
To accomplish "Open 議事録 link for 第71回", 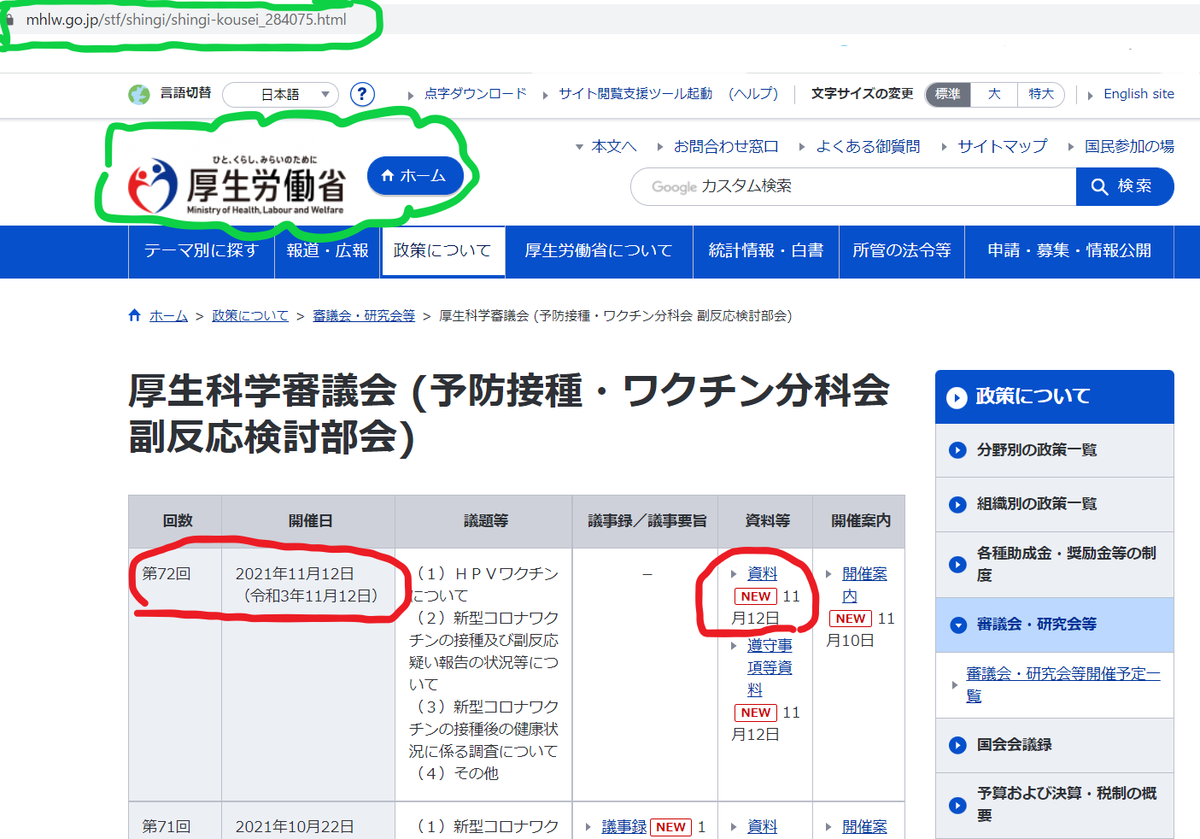I will 625,827.
